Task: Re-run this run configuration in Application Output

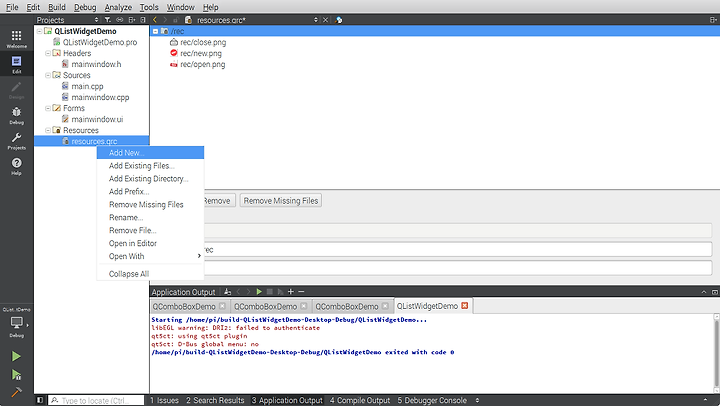Action: click(259, 292)
